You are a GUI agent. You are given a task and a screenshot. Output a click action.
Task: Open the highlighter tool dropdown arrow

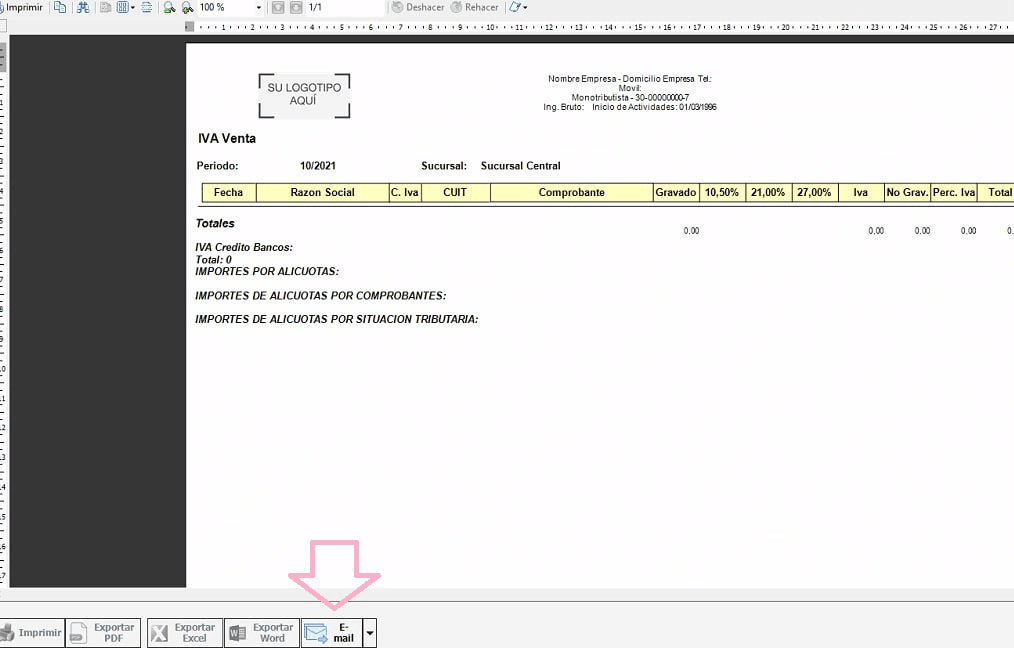pos(525,7)
